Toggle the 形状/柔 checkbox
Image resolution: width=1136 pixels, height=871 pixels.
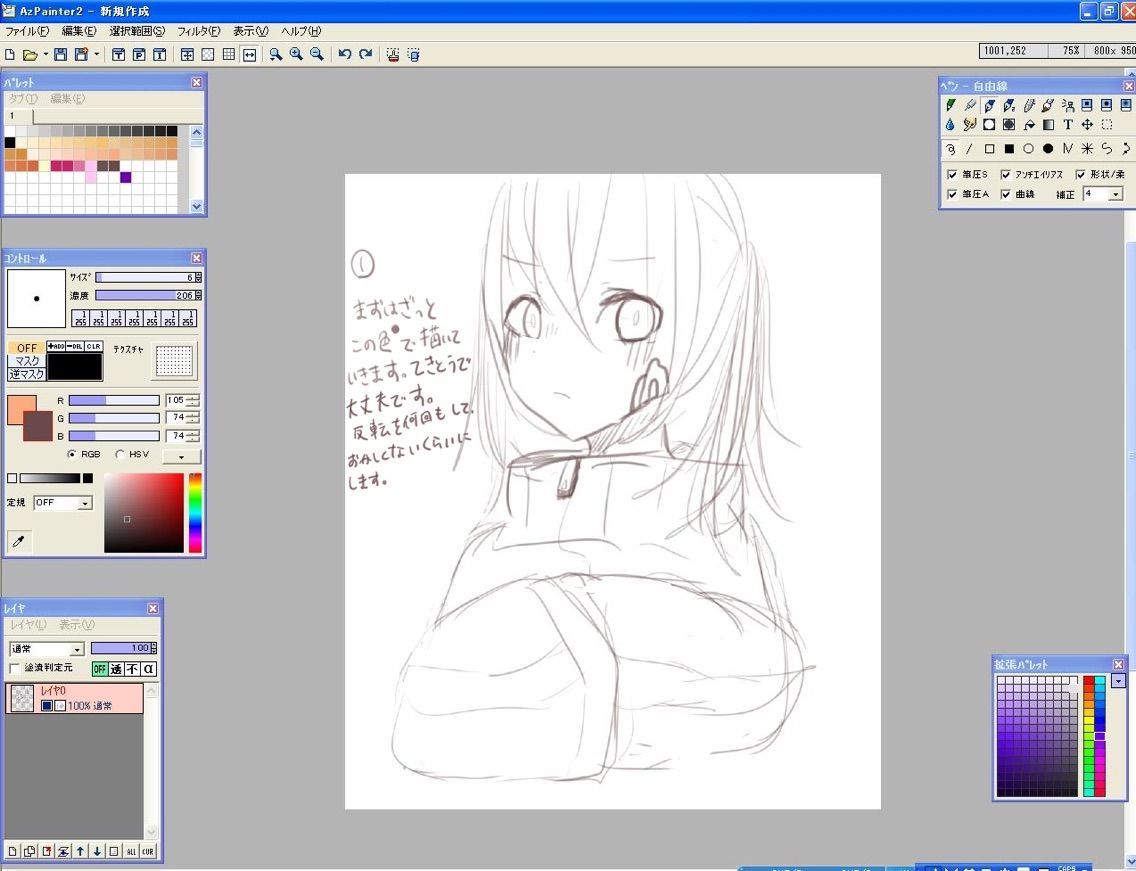click(1081, 175)
